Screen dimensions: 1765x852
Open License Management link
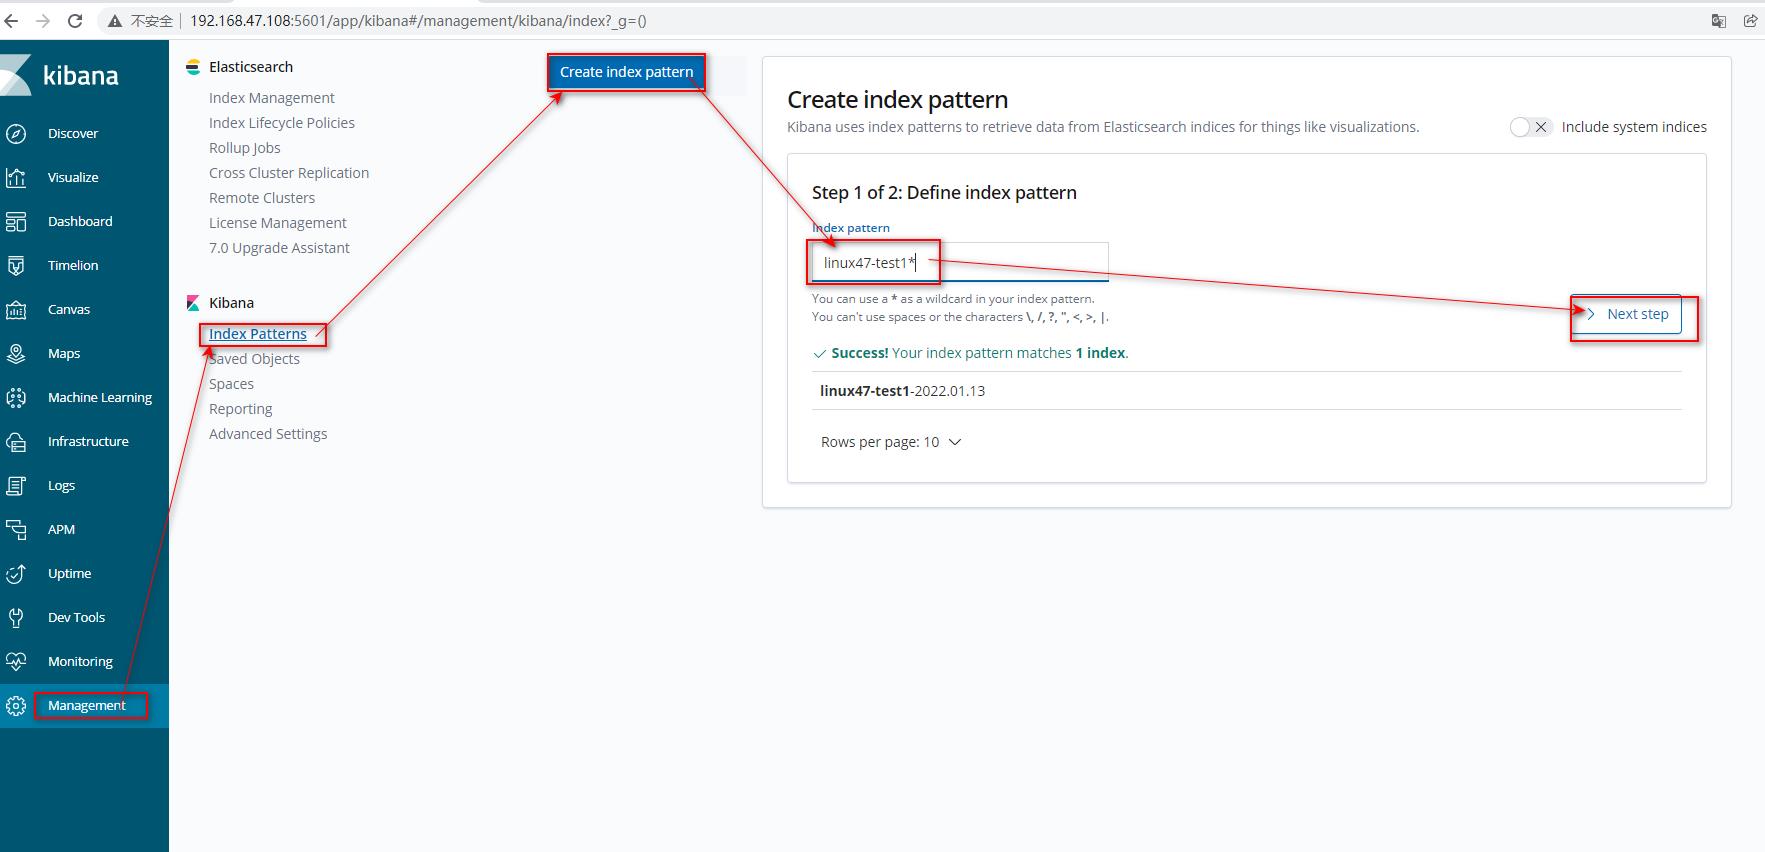point(278,223)
